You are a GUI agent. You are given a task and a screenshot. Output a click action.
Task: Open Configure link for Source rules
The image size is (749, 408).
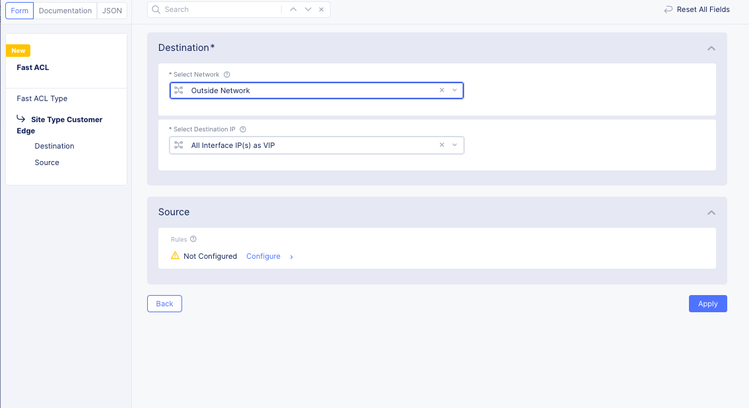pos(263,257)
